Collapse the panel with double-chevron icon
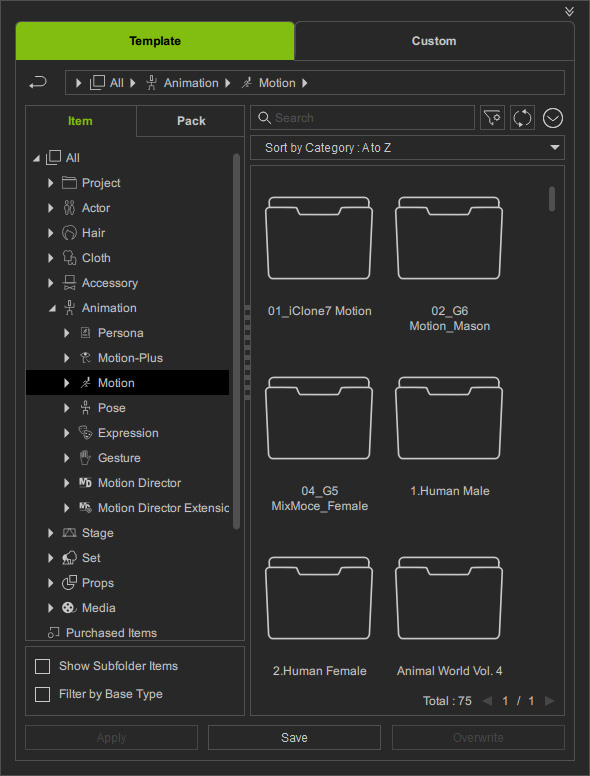 tap(569, 11)
